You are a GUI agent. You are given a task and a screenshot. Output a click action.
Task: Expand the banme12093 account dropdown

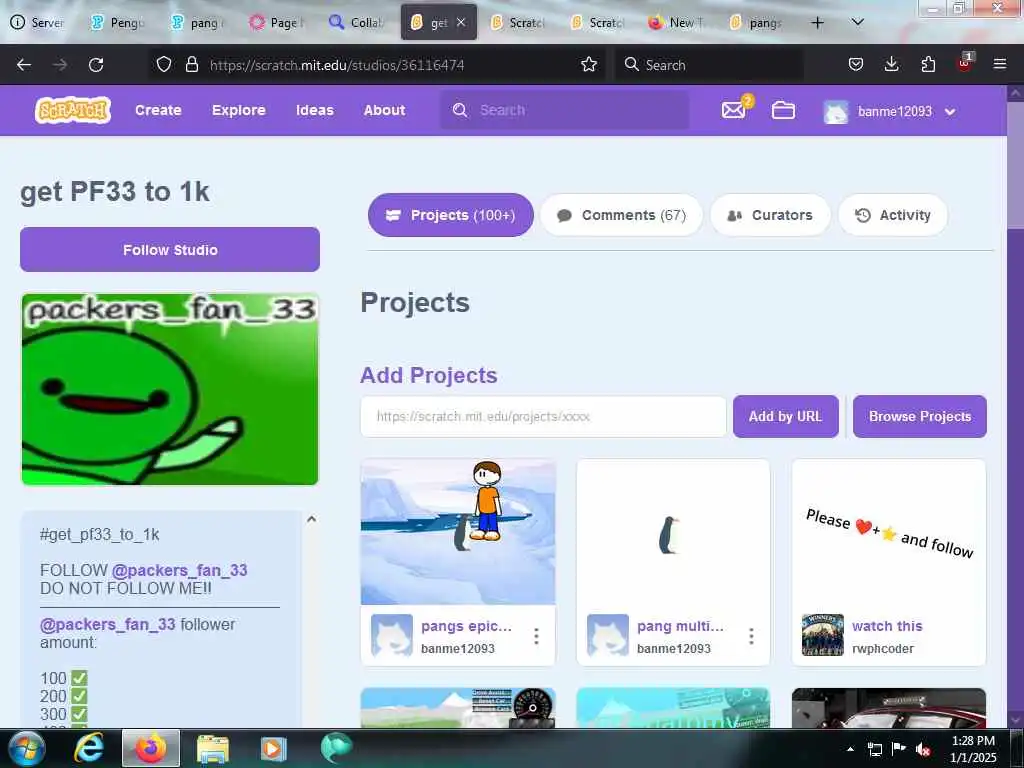coord(950,112)
